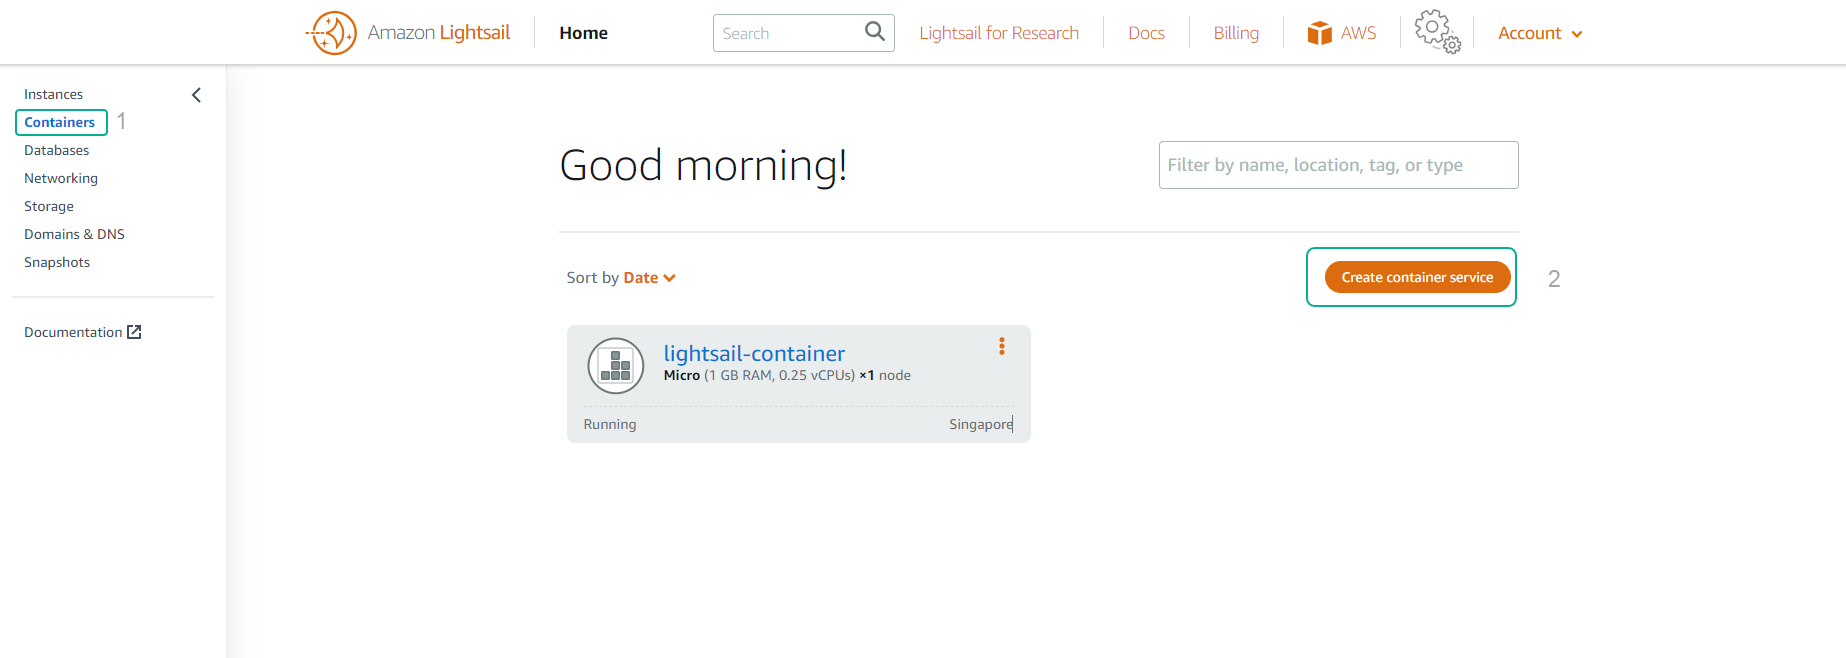Click the Good morning! heading
Image resolution: width=1846 pixels, height=658 pixels.
(x=703, y=165)
